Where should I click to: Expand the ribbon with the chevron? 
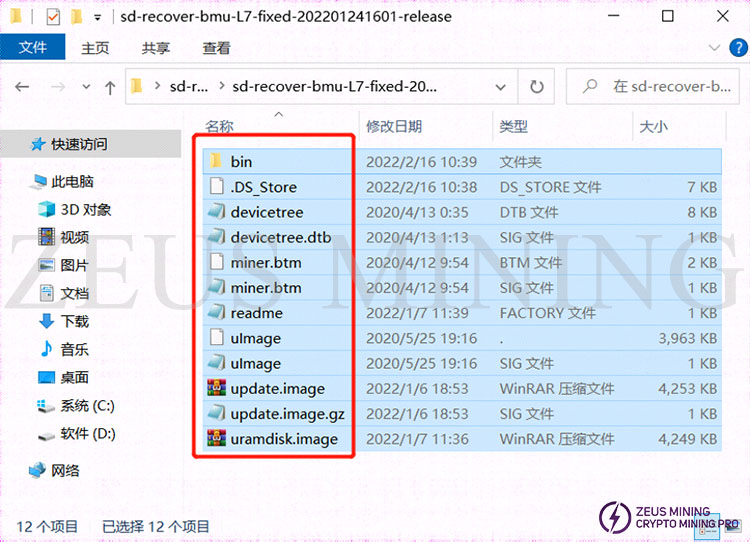pos(714,48)
